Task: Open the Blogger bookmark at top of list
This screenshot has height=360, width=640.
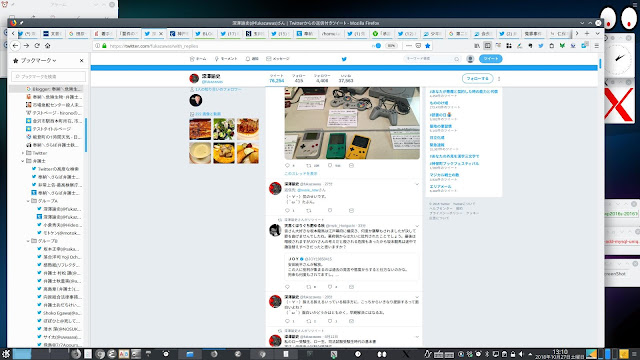Action: [53, 89]
